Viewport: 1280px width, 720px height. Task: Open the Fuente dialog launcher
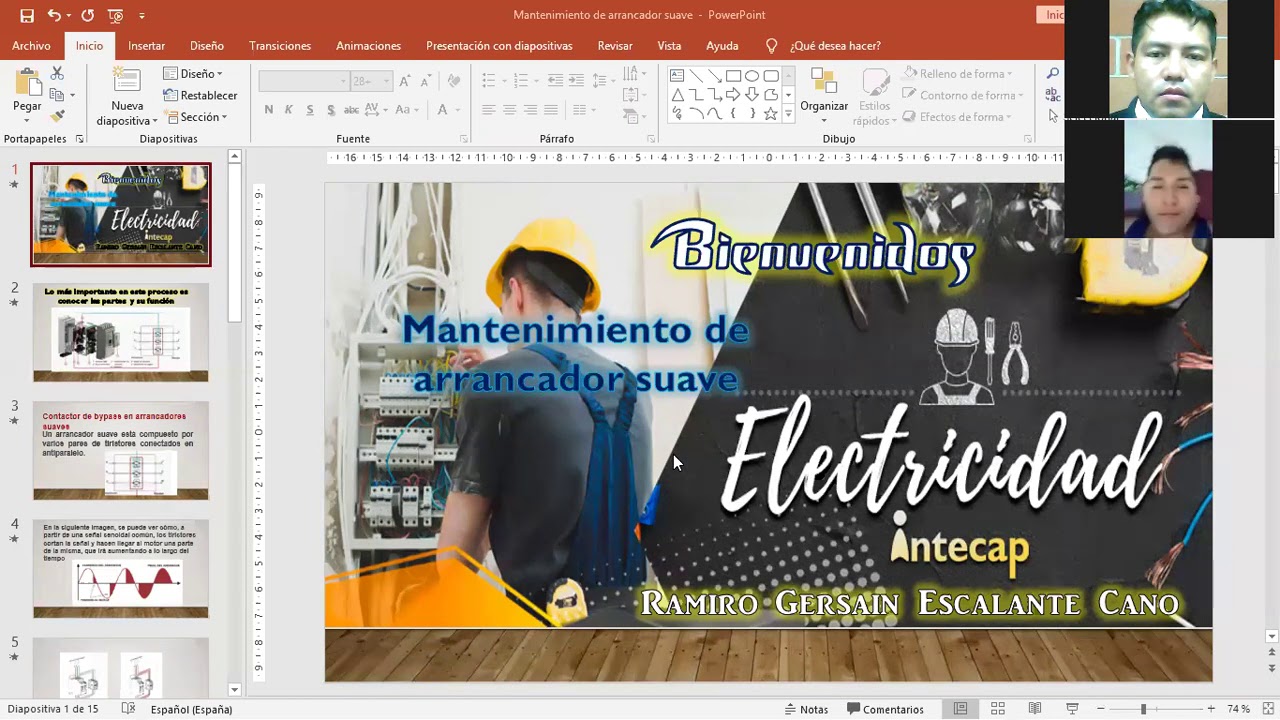point(463,139)
